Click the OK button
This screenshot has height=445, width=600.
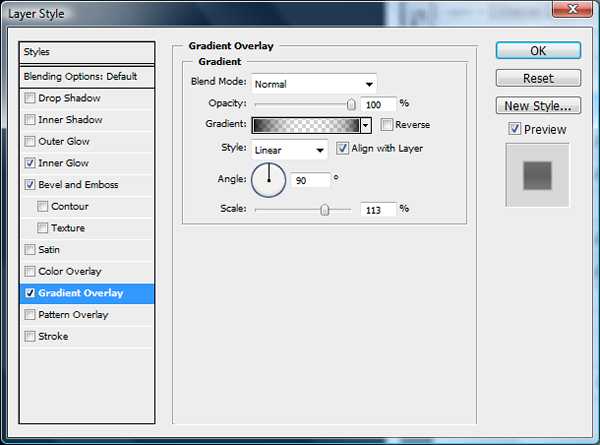point(538,51)
